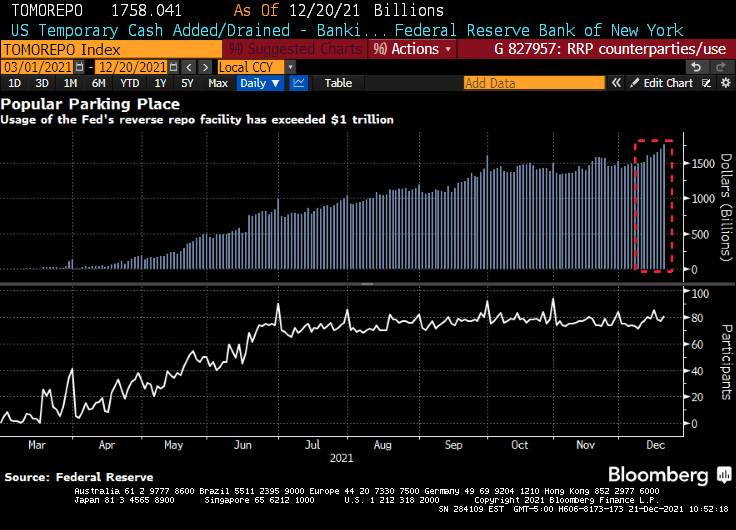This screenshot has height=530, width=736.
Task: Switch to the Table view
Action: point(338,83)
